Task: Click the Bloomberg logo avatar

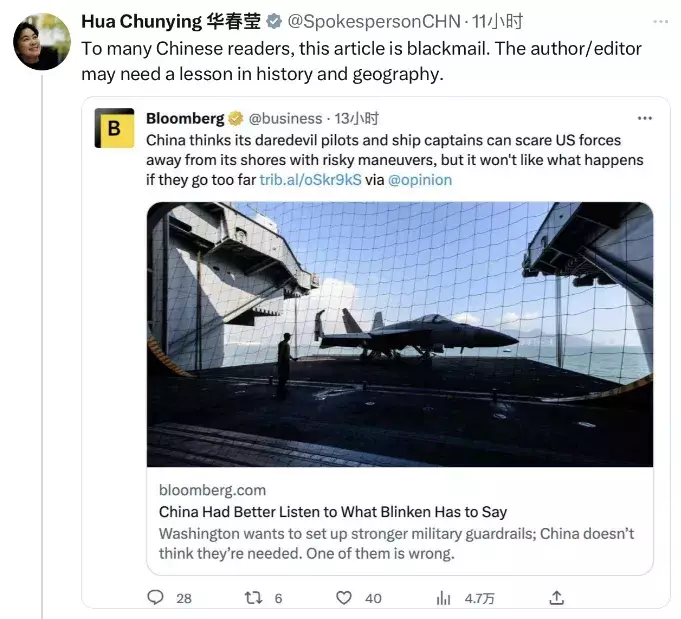Action: [114, 128]
